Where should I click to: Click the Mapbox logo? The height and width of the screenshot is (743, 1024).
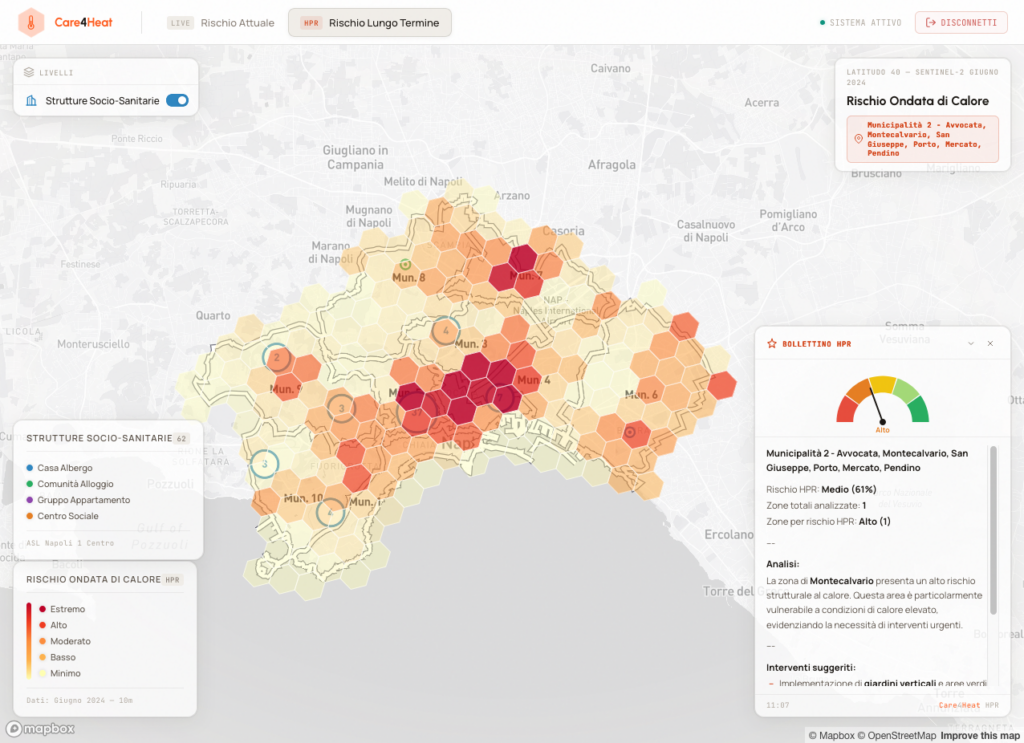pos(40,728)
